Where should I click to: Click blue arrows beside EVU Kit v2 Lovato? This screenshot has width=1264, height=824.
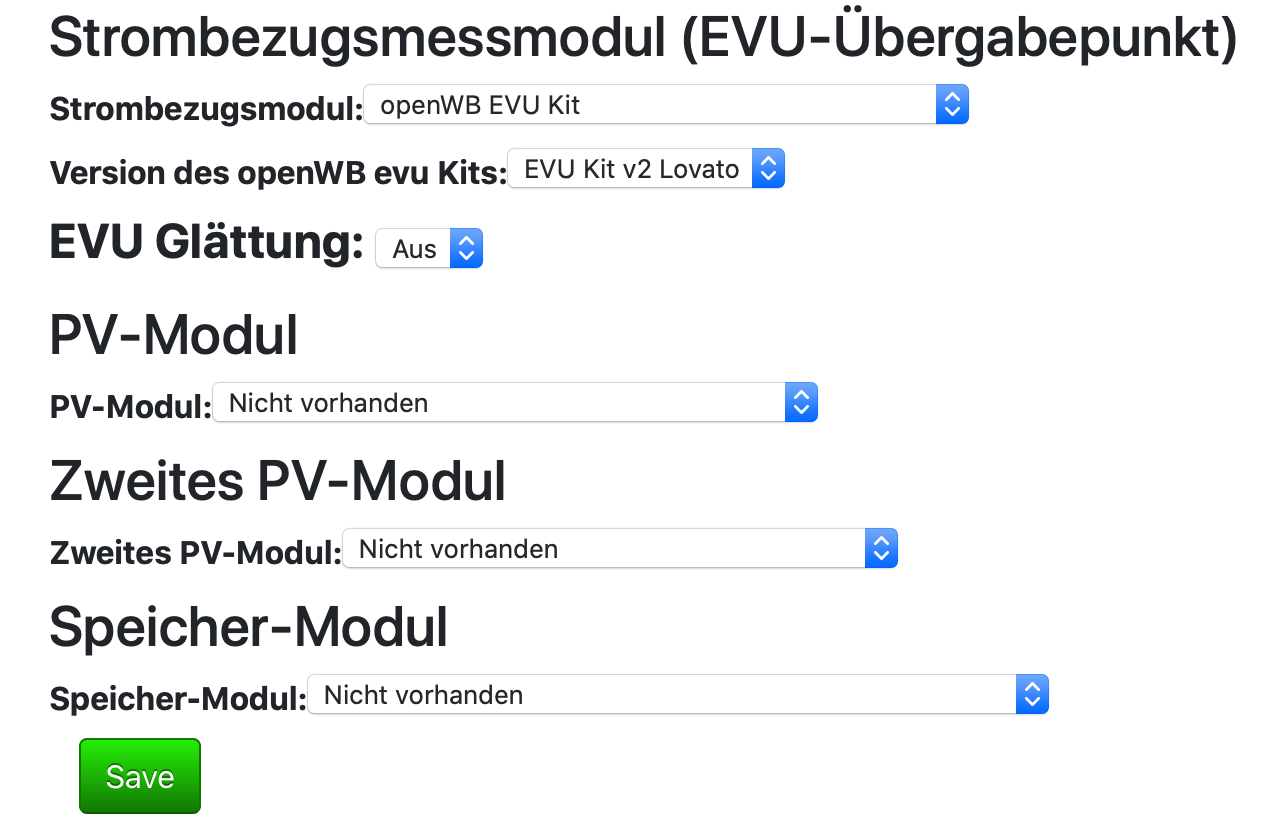click(x=768, y=169)
